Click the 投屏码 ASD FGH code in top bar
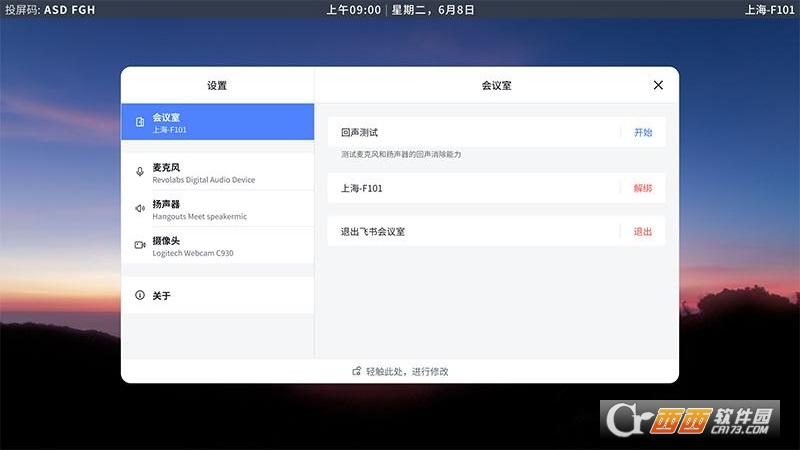This screenshot has width=800, height=450. pos(50,10)
